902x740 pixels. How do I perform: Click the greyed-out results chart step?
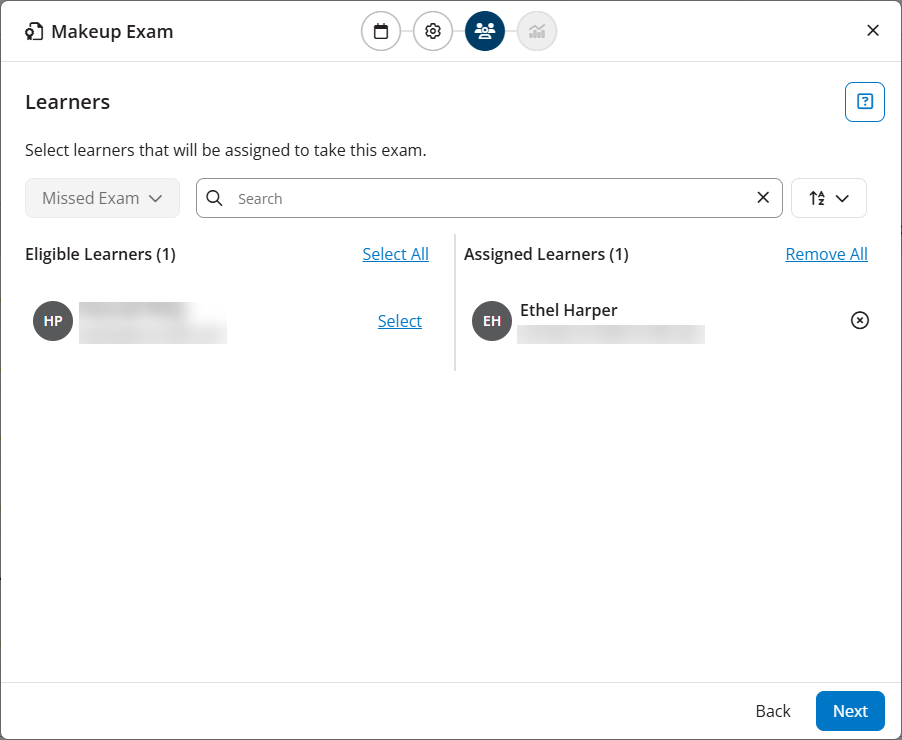click(x=537, y=31)
